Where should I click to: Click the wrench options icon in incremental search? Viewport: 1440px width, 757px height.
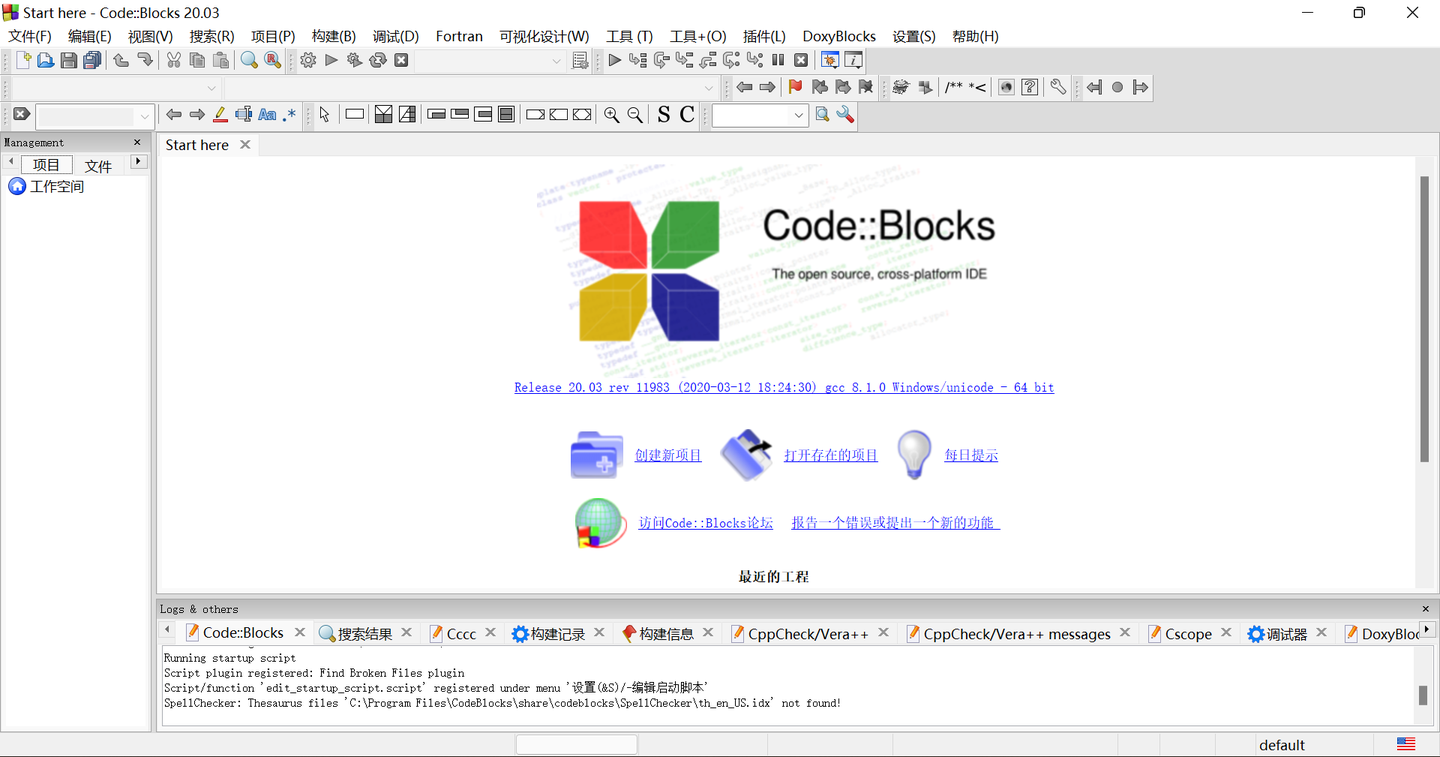point(844,115)
